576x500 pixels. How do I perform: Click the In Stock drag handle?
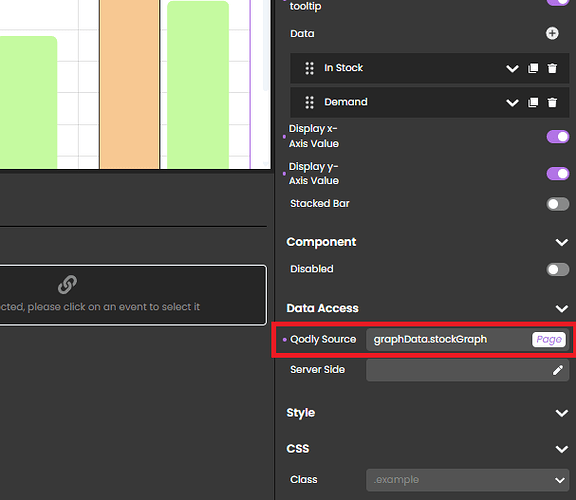point(309,68)
